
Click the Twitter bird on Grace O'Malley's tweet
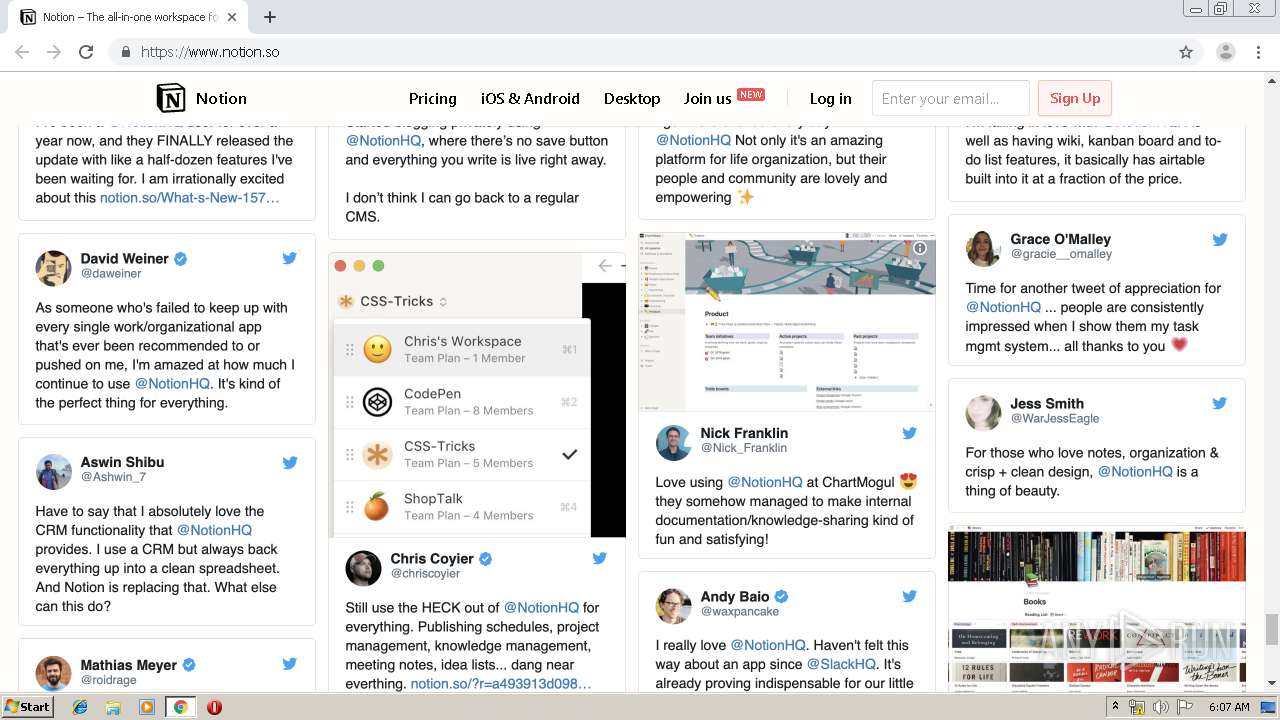click(x=1219, y=240)
